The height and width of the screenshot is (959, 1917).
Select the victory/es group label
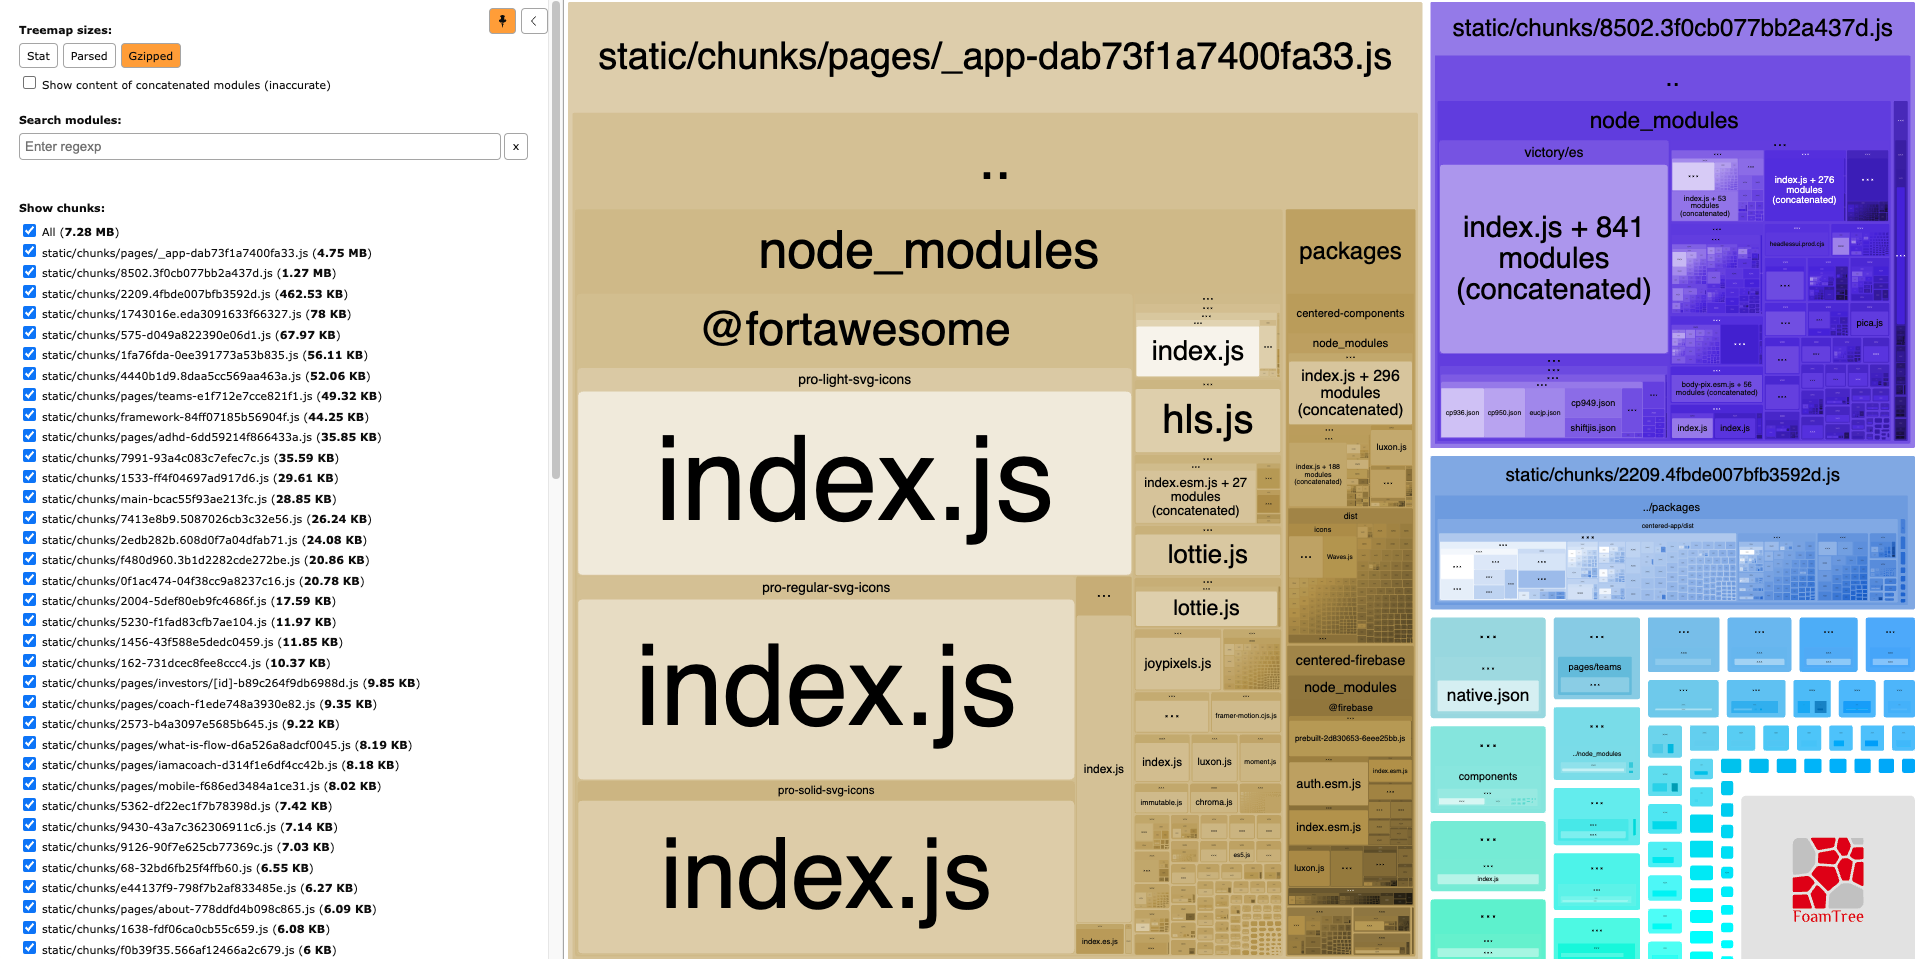pyautogui.click(x=1553, y=152)
